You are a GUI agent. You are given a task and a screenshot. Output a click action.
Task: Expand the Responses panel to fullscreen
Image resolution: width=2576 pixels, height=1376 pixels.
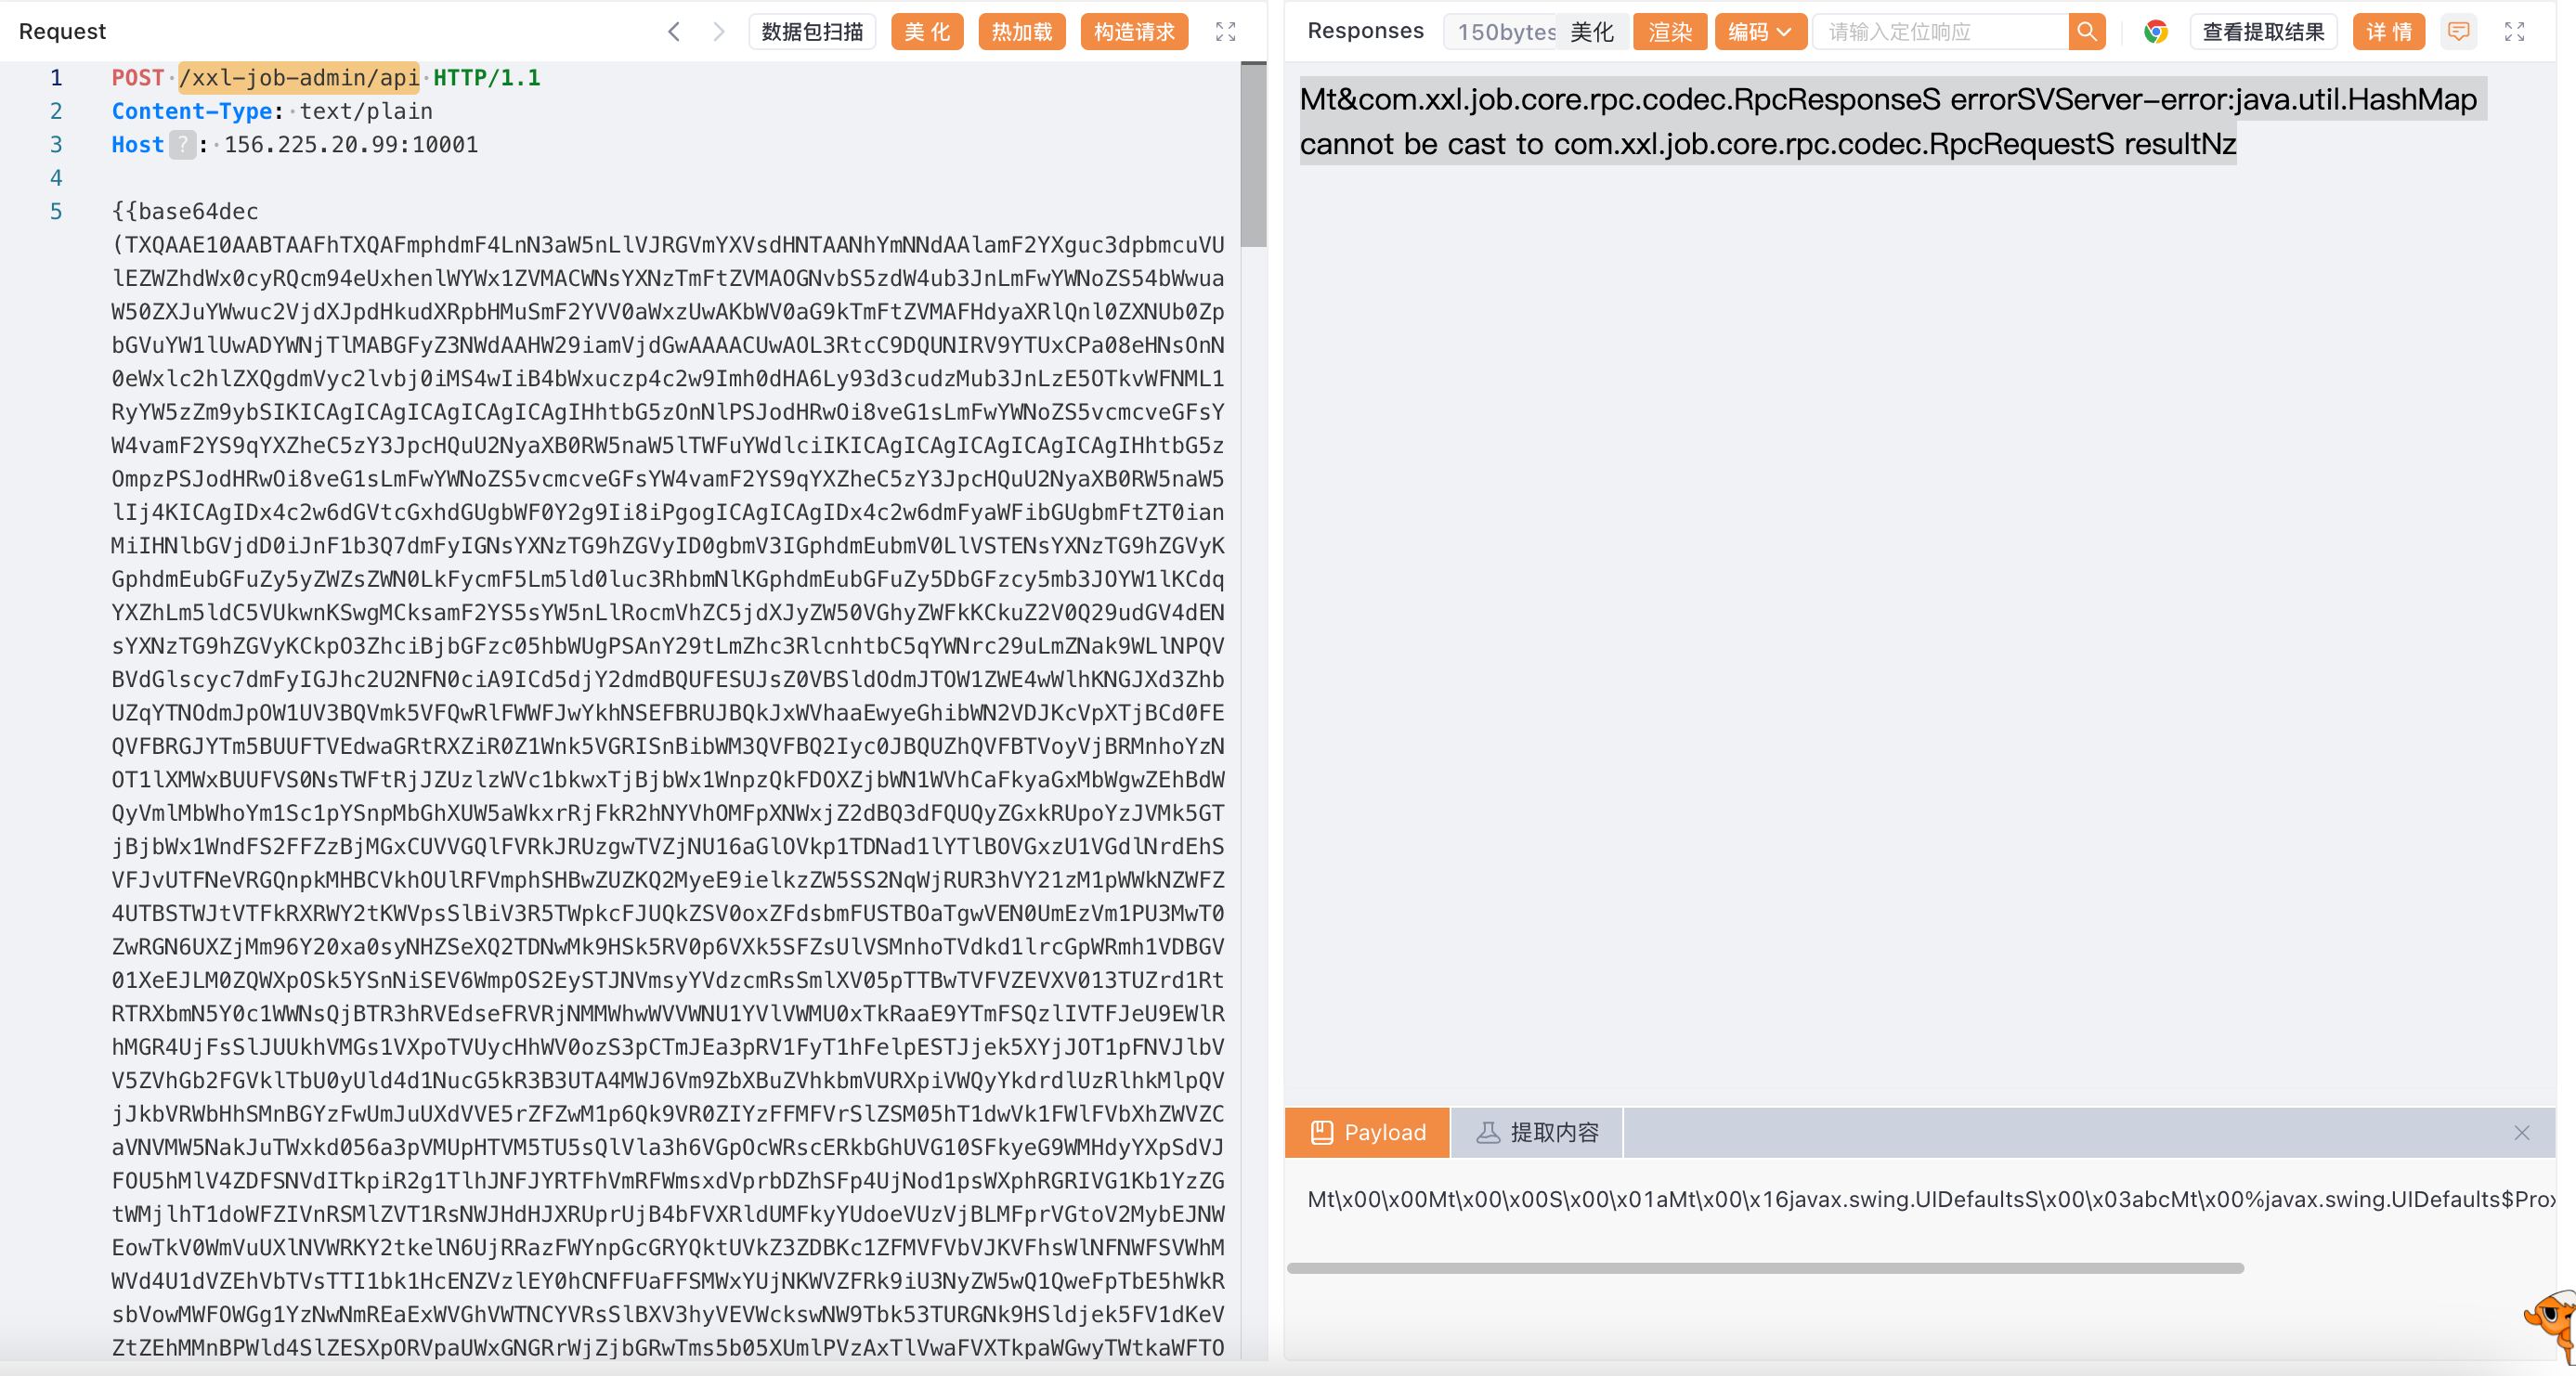pos(2514,32)
